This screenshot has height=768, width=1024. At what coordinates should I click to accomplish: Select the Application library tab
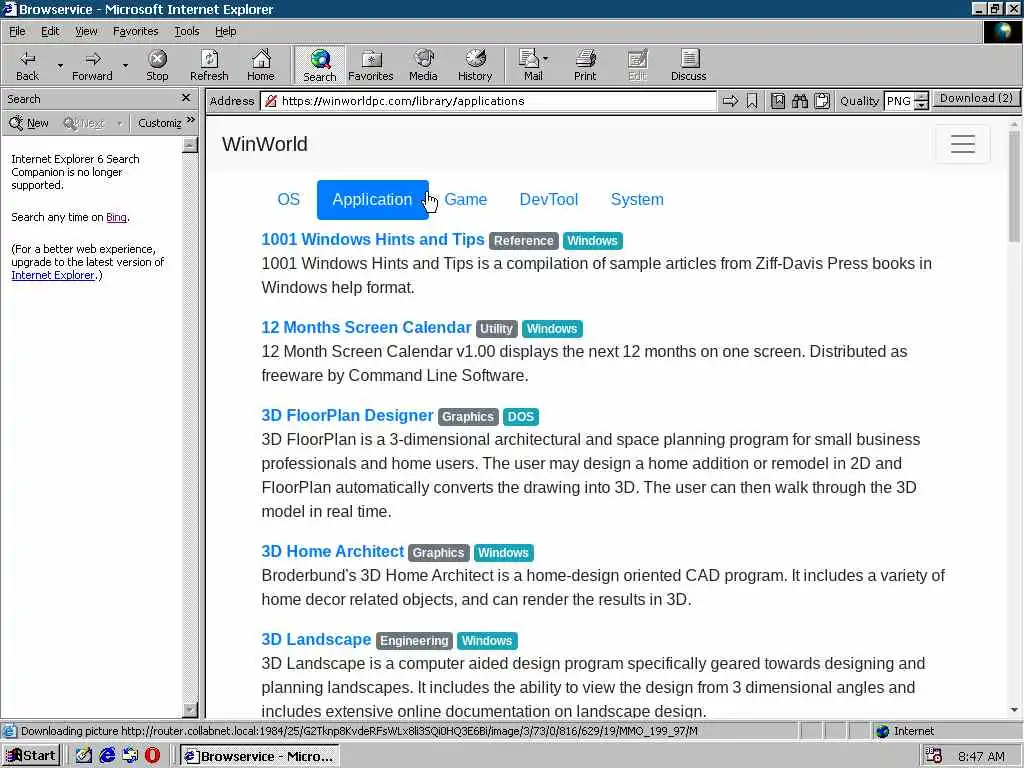372,200
